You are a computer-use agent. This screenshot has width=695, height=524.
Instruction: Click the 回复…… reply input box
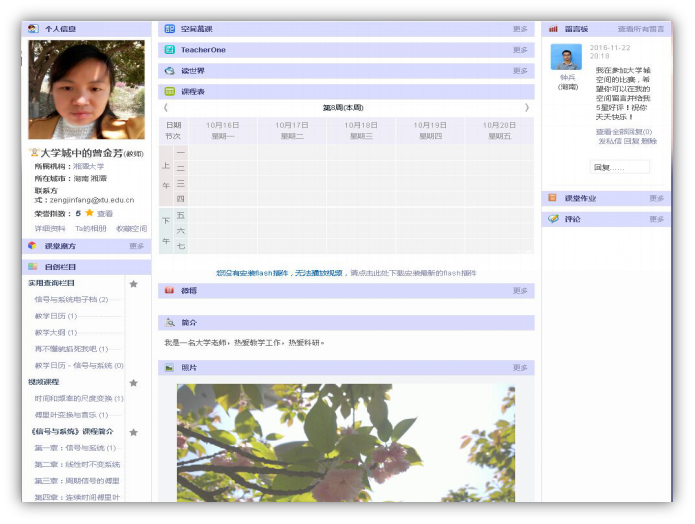(620, 167)
